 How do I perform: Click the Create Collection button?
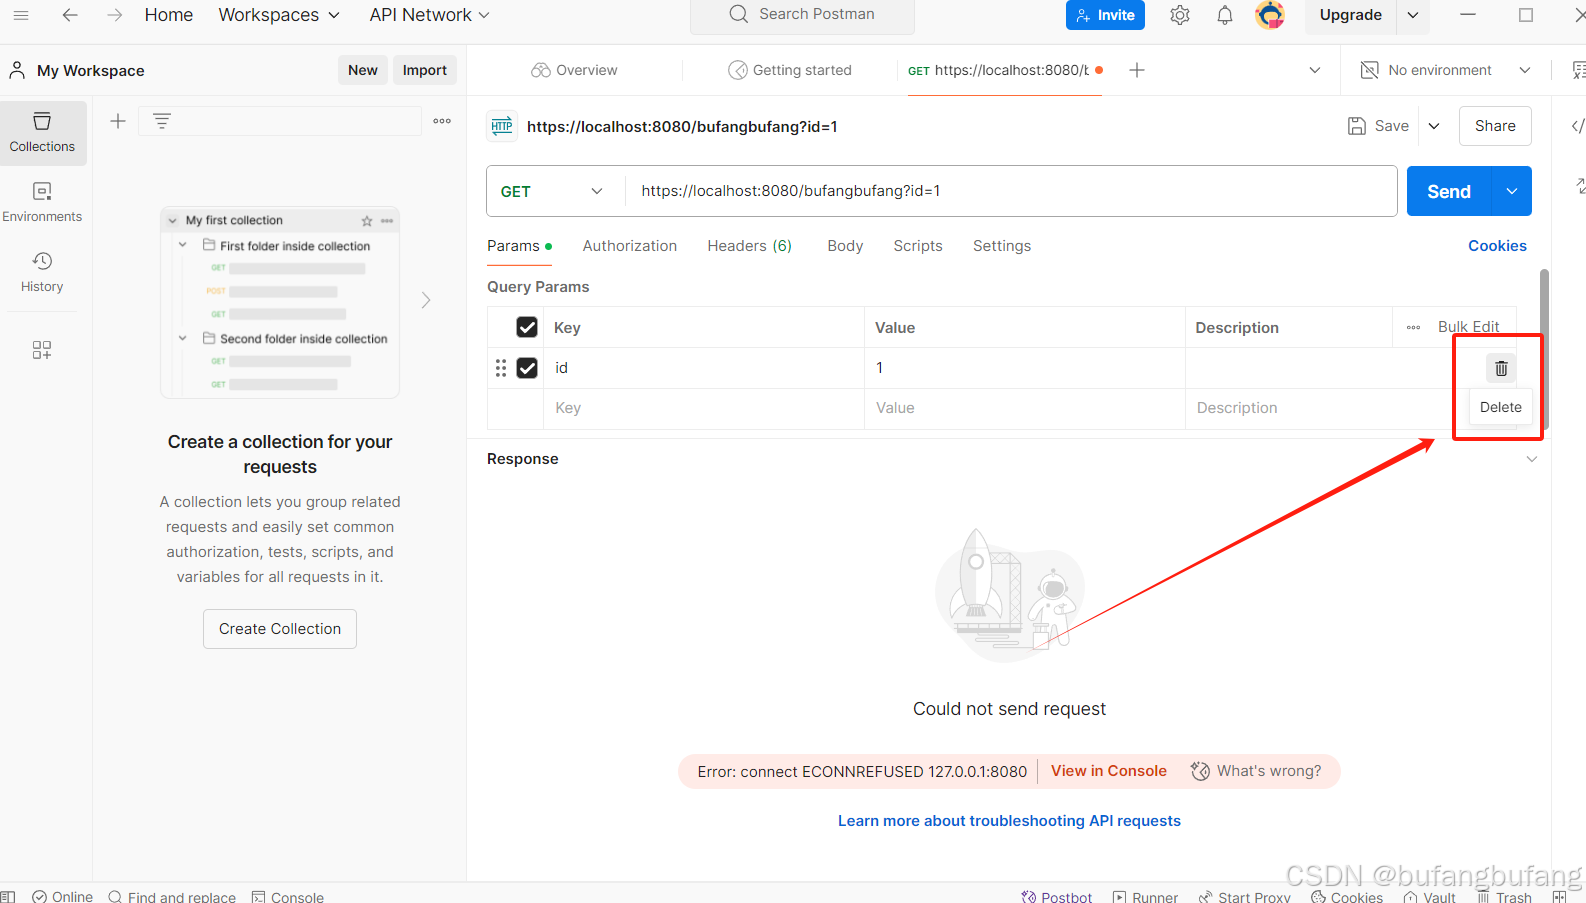(x=280, y=629)
